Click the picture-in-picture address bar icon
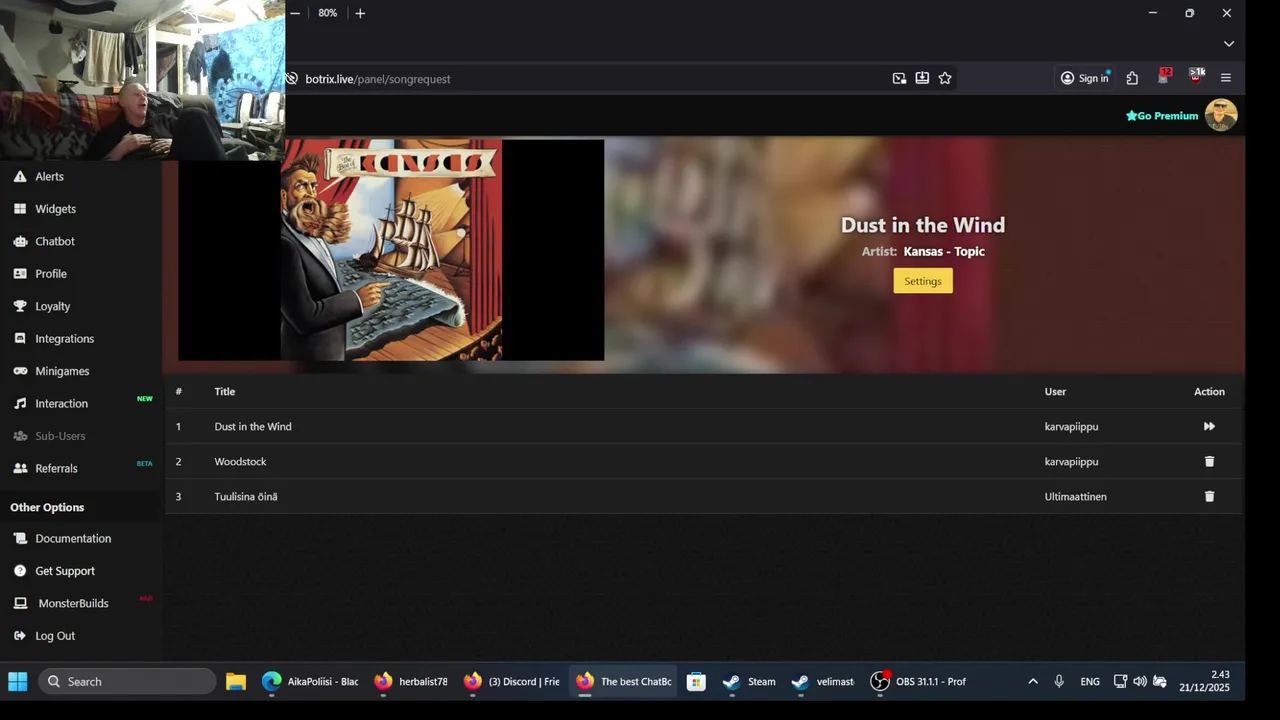 point(899,78)
